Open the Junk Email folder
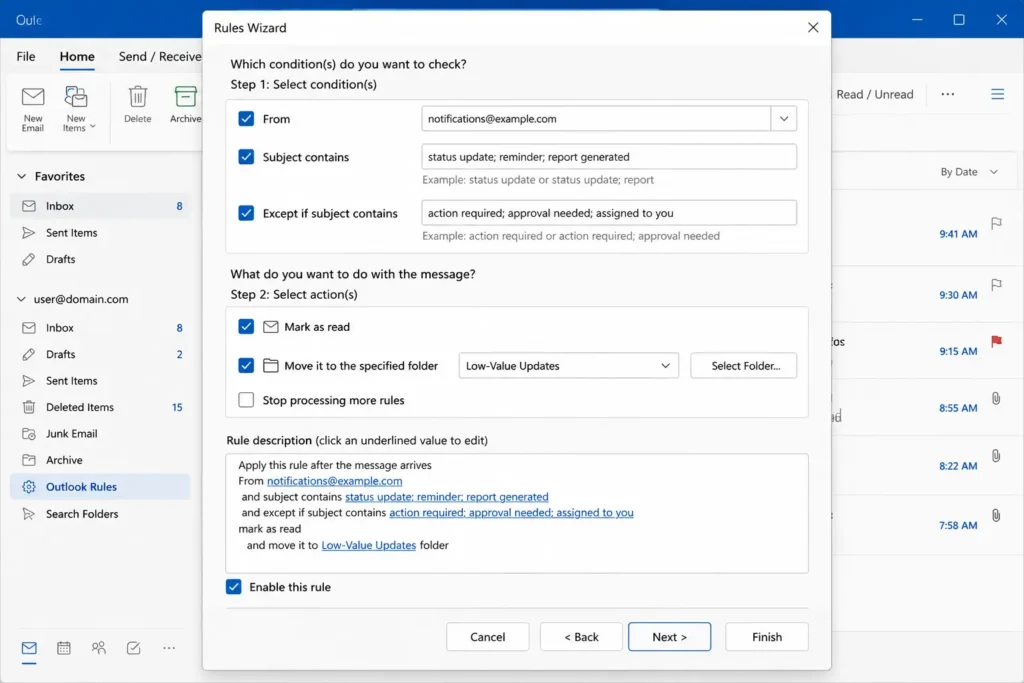 click(x=101, y=434)
